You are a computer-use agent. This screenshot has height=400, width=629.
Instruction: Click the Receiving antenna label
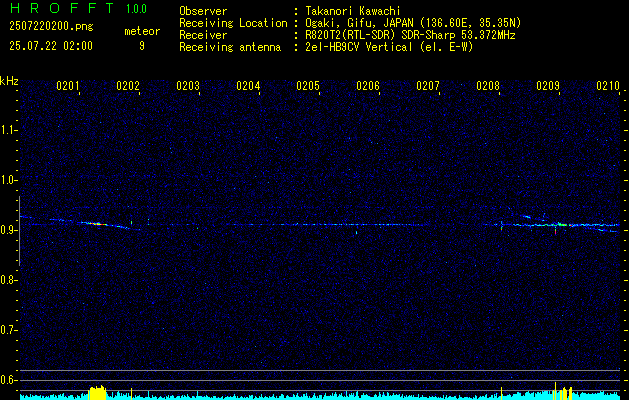[x=230, y=47]
